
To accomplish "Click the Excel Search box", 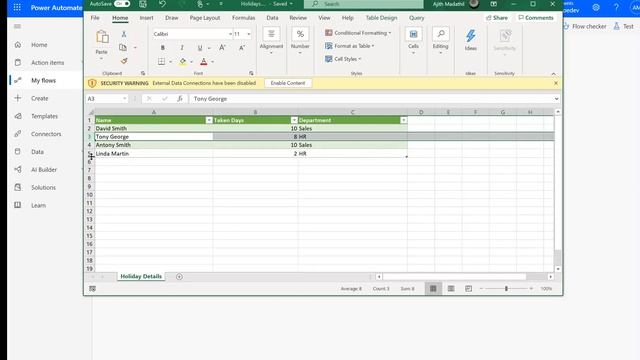I will click(364, 4).
